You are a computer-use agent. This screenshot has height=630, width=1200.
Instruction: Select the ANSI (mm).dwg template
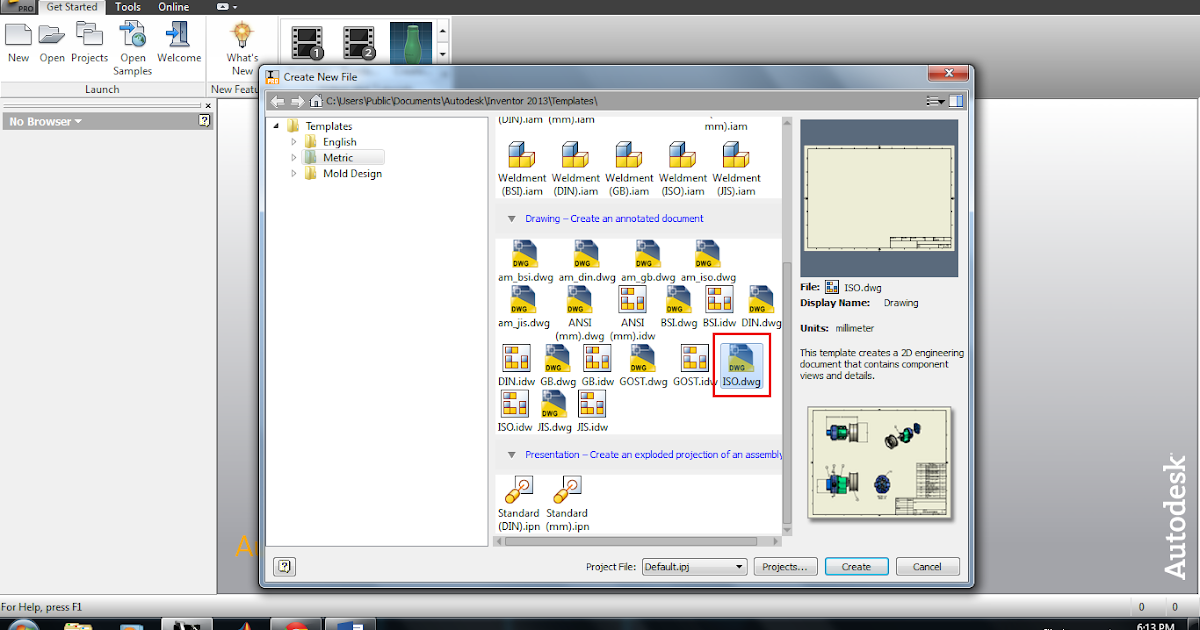pyautogui.click(x=580, y=313)
